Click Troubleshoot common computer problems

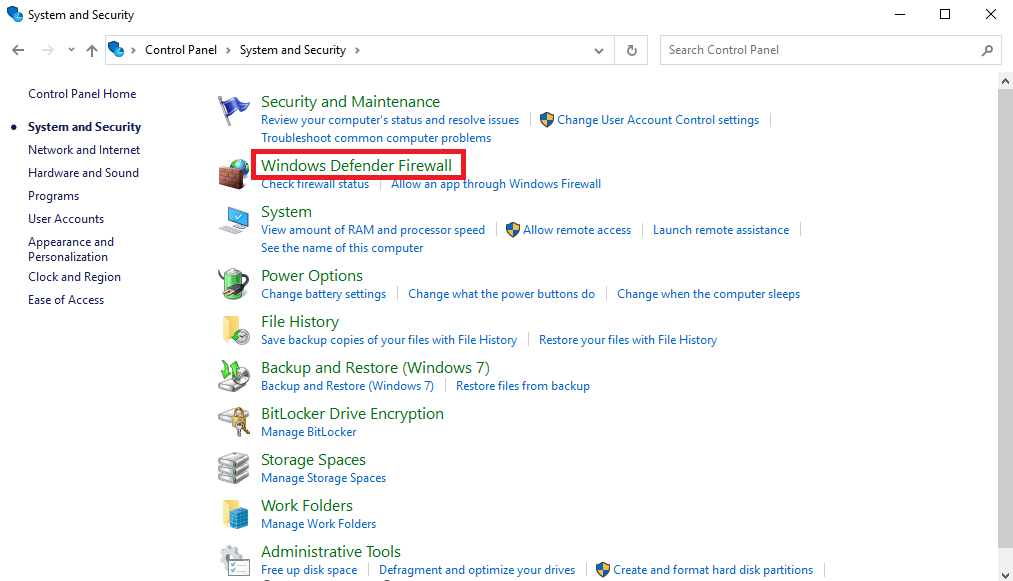[376, 138]
